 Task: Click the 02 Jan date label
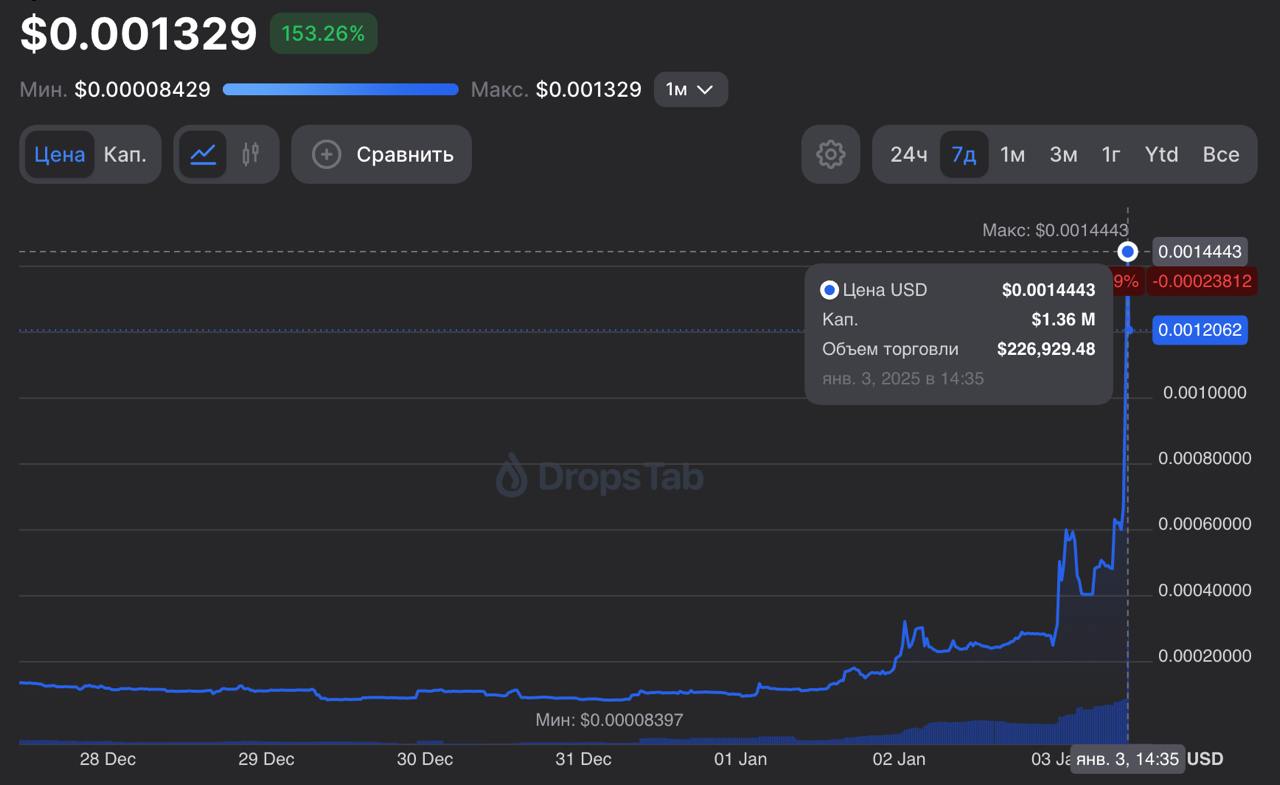[899, 759]
